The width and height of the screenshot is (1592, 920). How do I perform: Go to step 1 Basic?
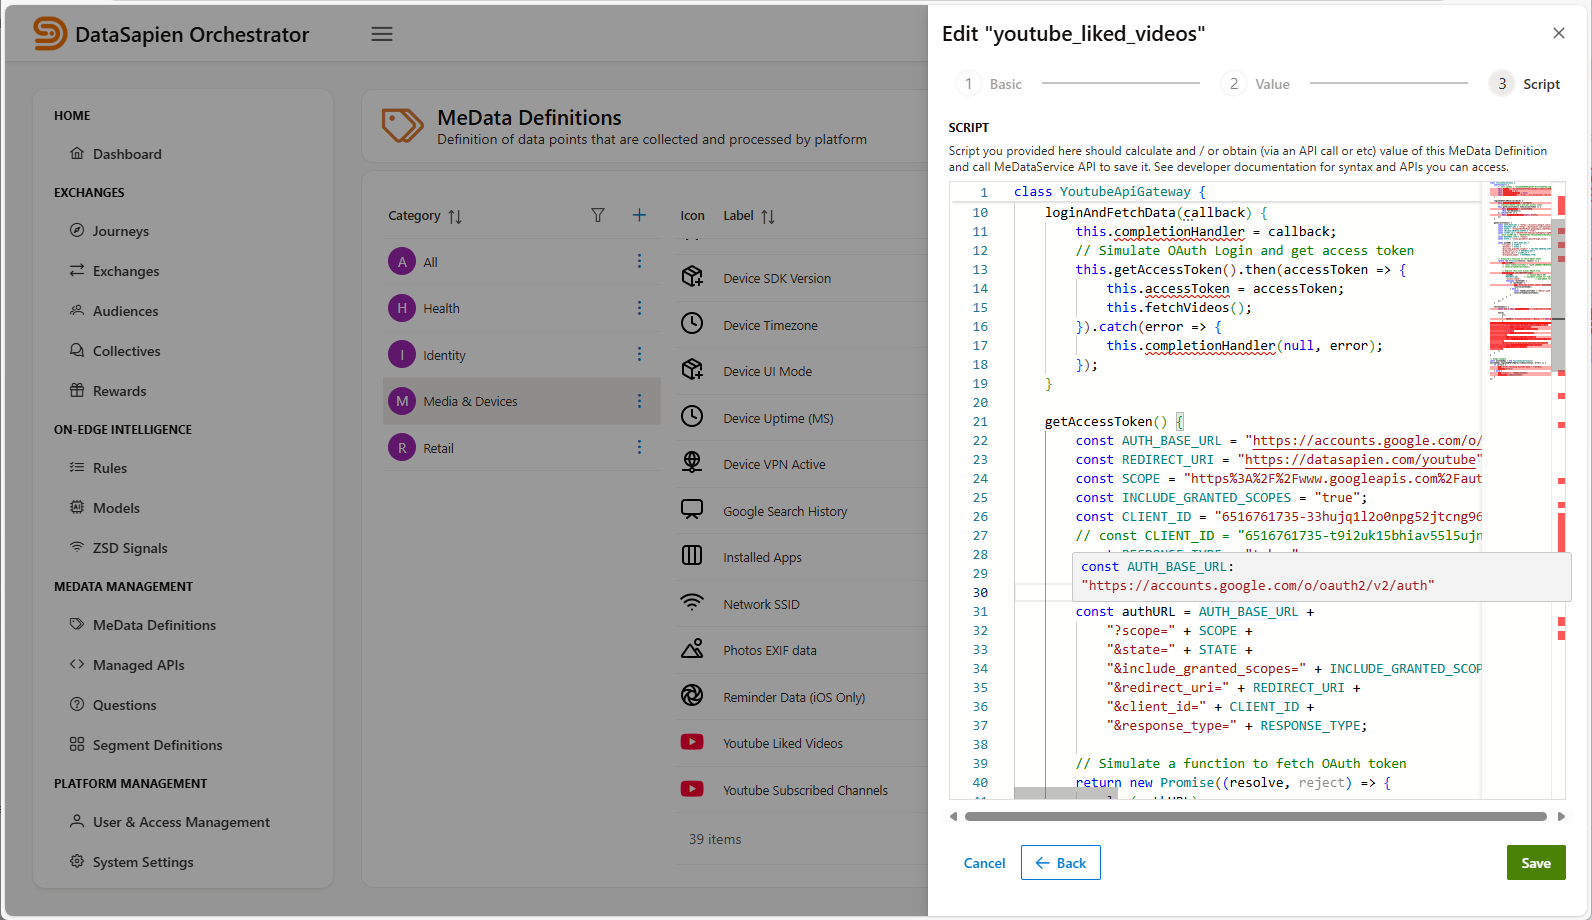989,84
